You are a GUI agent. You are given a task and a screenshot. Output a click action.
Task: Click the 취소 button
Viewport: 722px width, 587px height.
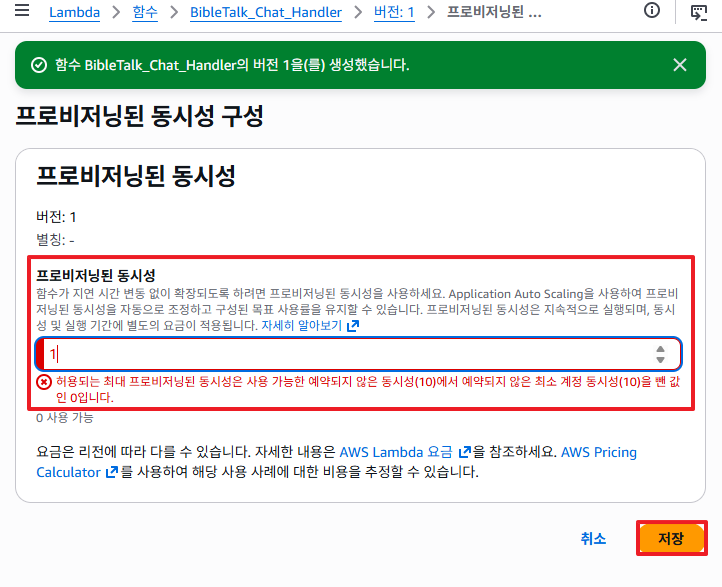[x=593, y=538]
